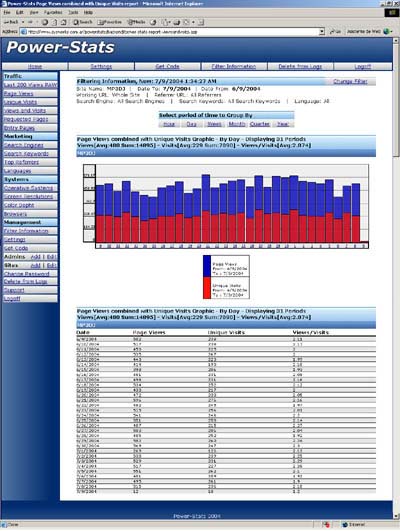
Task: Click Edit next to Admins
Action: click(x=51, y=257)
